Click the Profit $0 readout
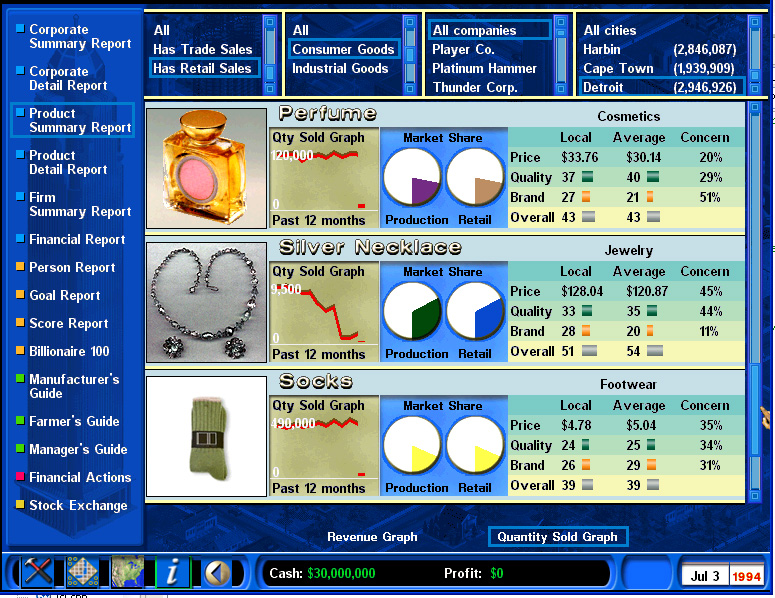775x598 pixels. 474,573
